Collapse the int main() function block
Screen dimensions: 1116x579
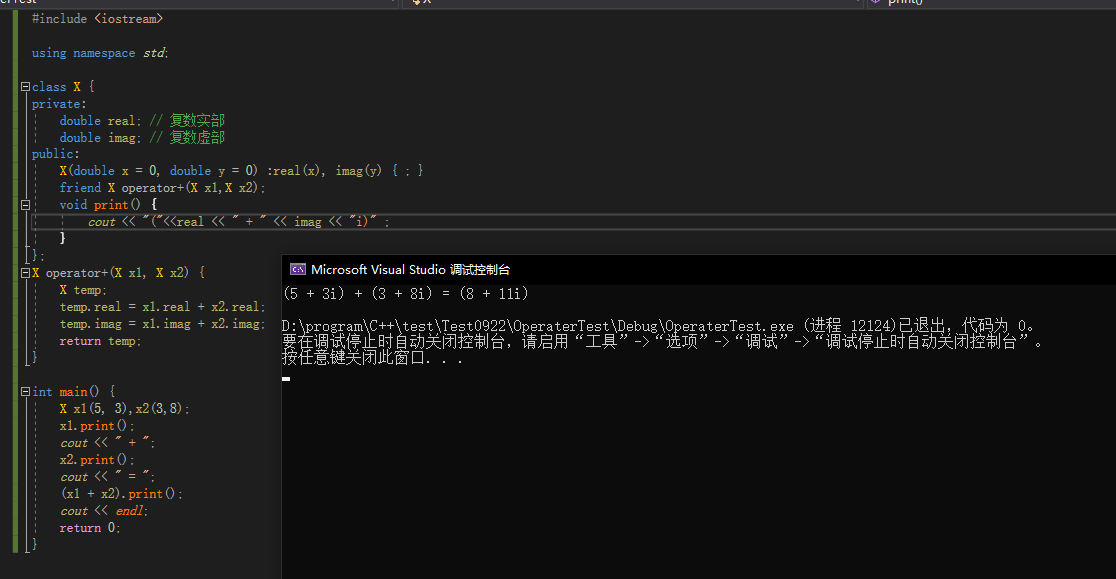pyautogui.click(x=26, y=392)
